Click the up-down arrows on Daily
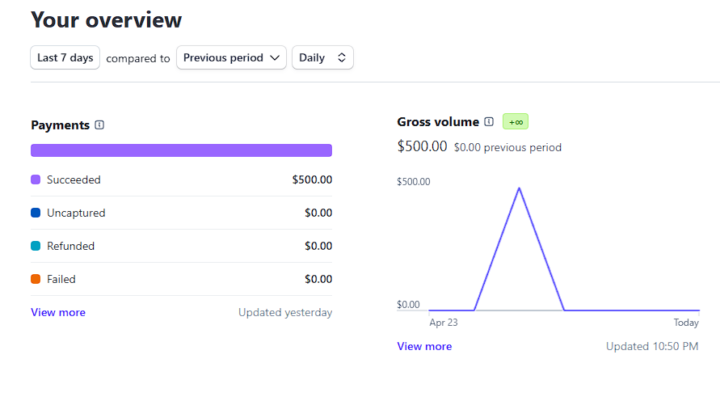 tap(341, 57)
